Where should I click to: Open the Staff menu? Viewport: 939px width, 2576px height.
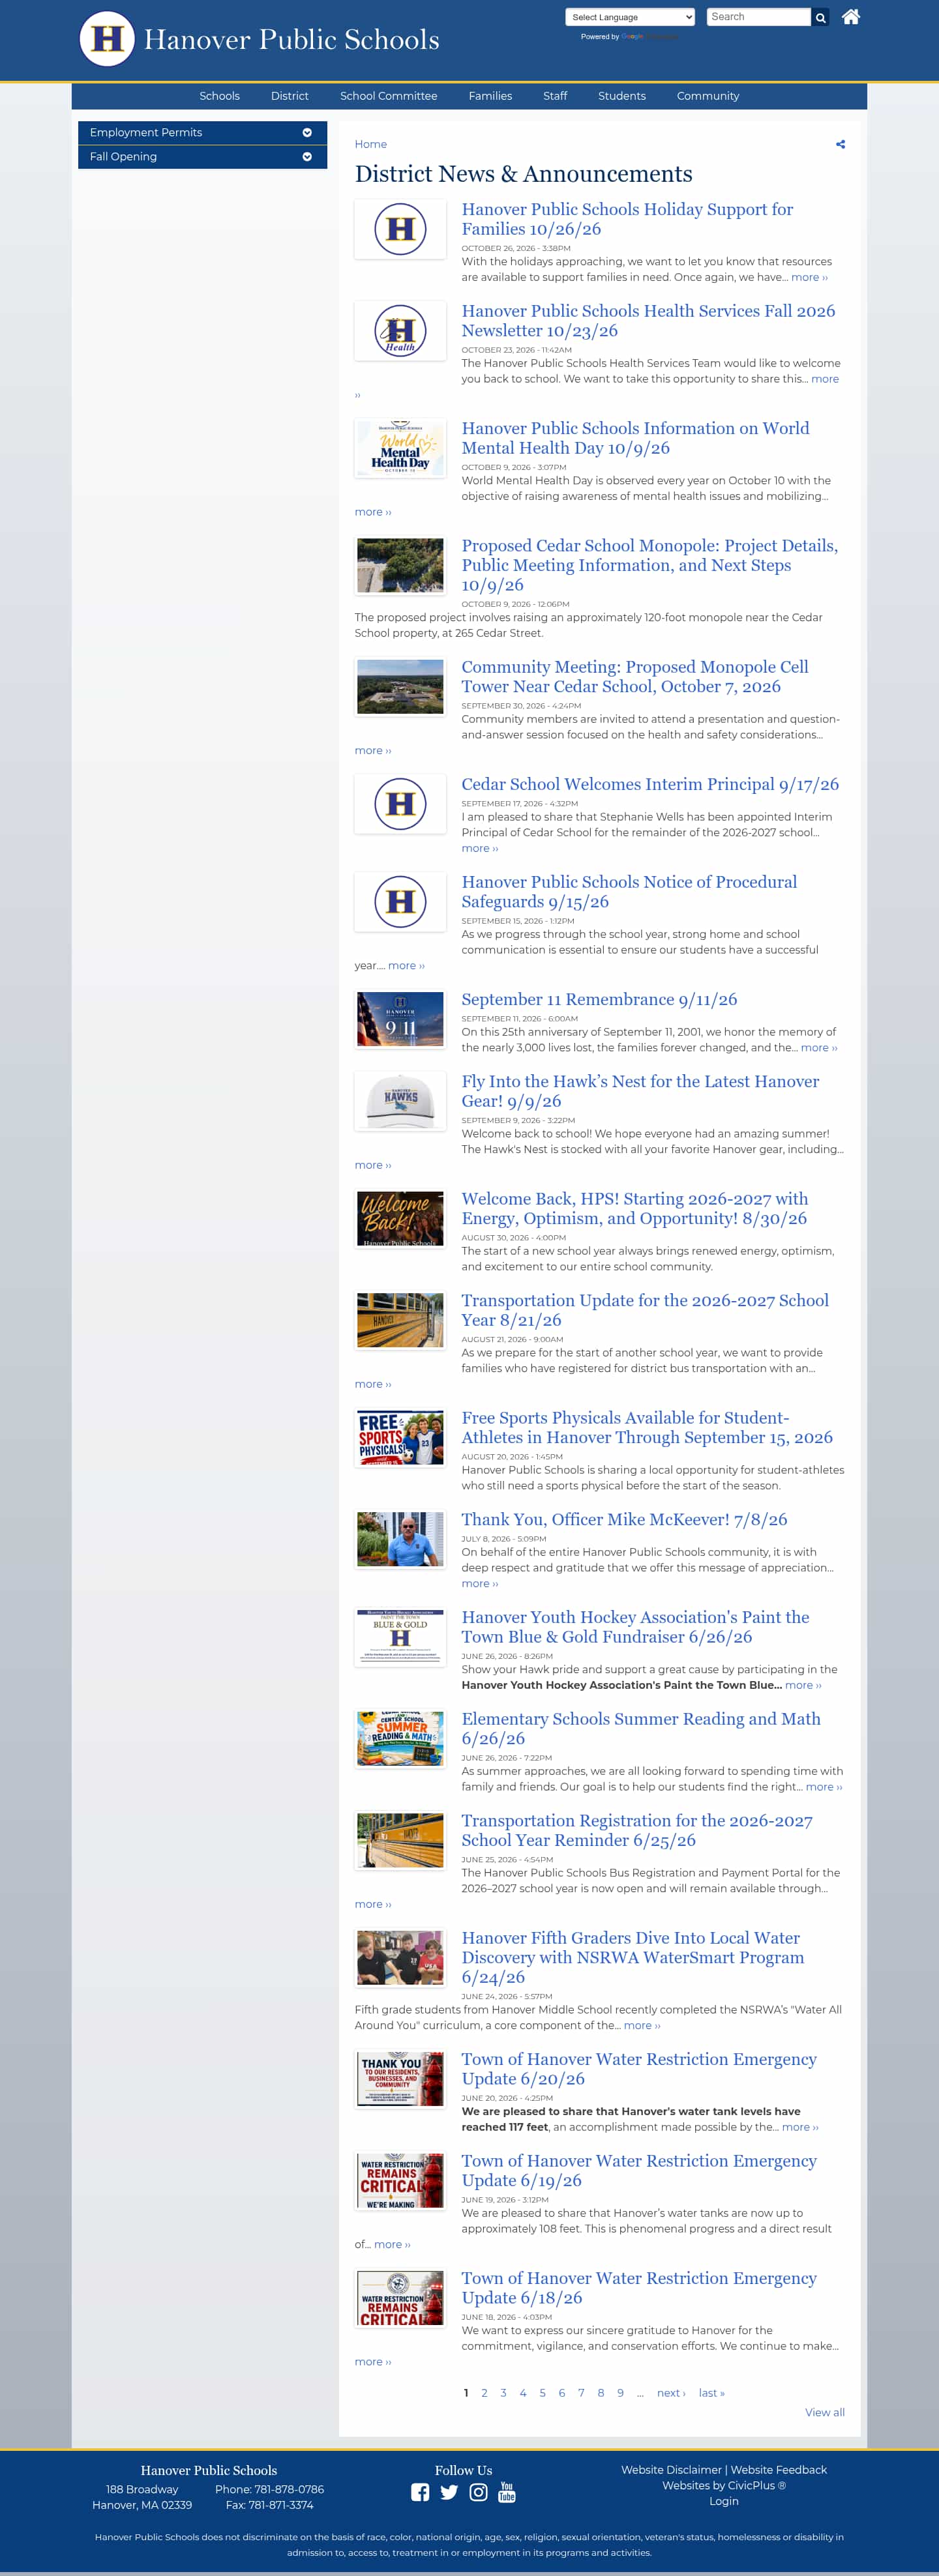(x=555, y=96)
